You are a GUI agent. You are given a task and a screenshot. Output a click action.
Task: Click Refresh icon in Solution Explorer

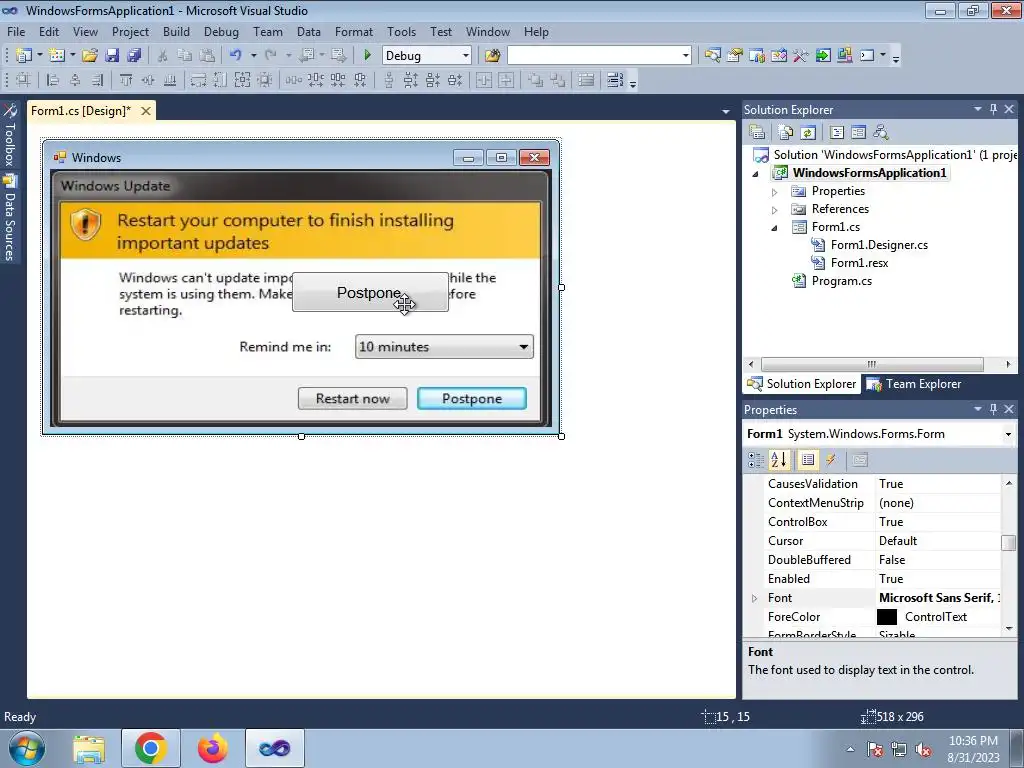[x=808, y=133]
